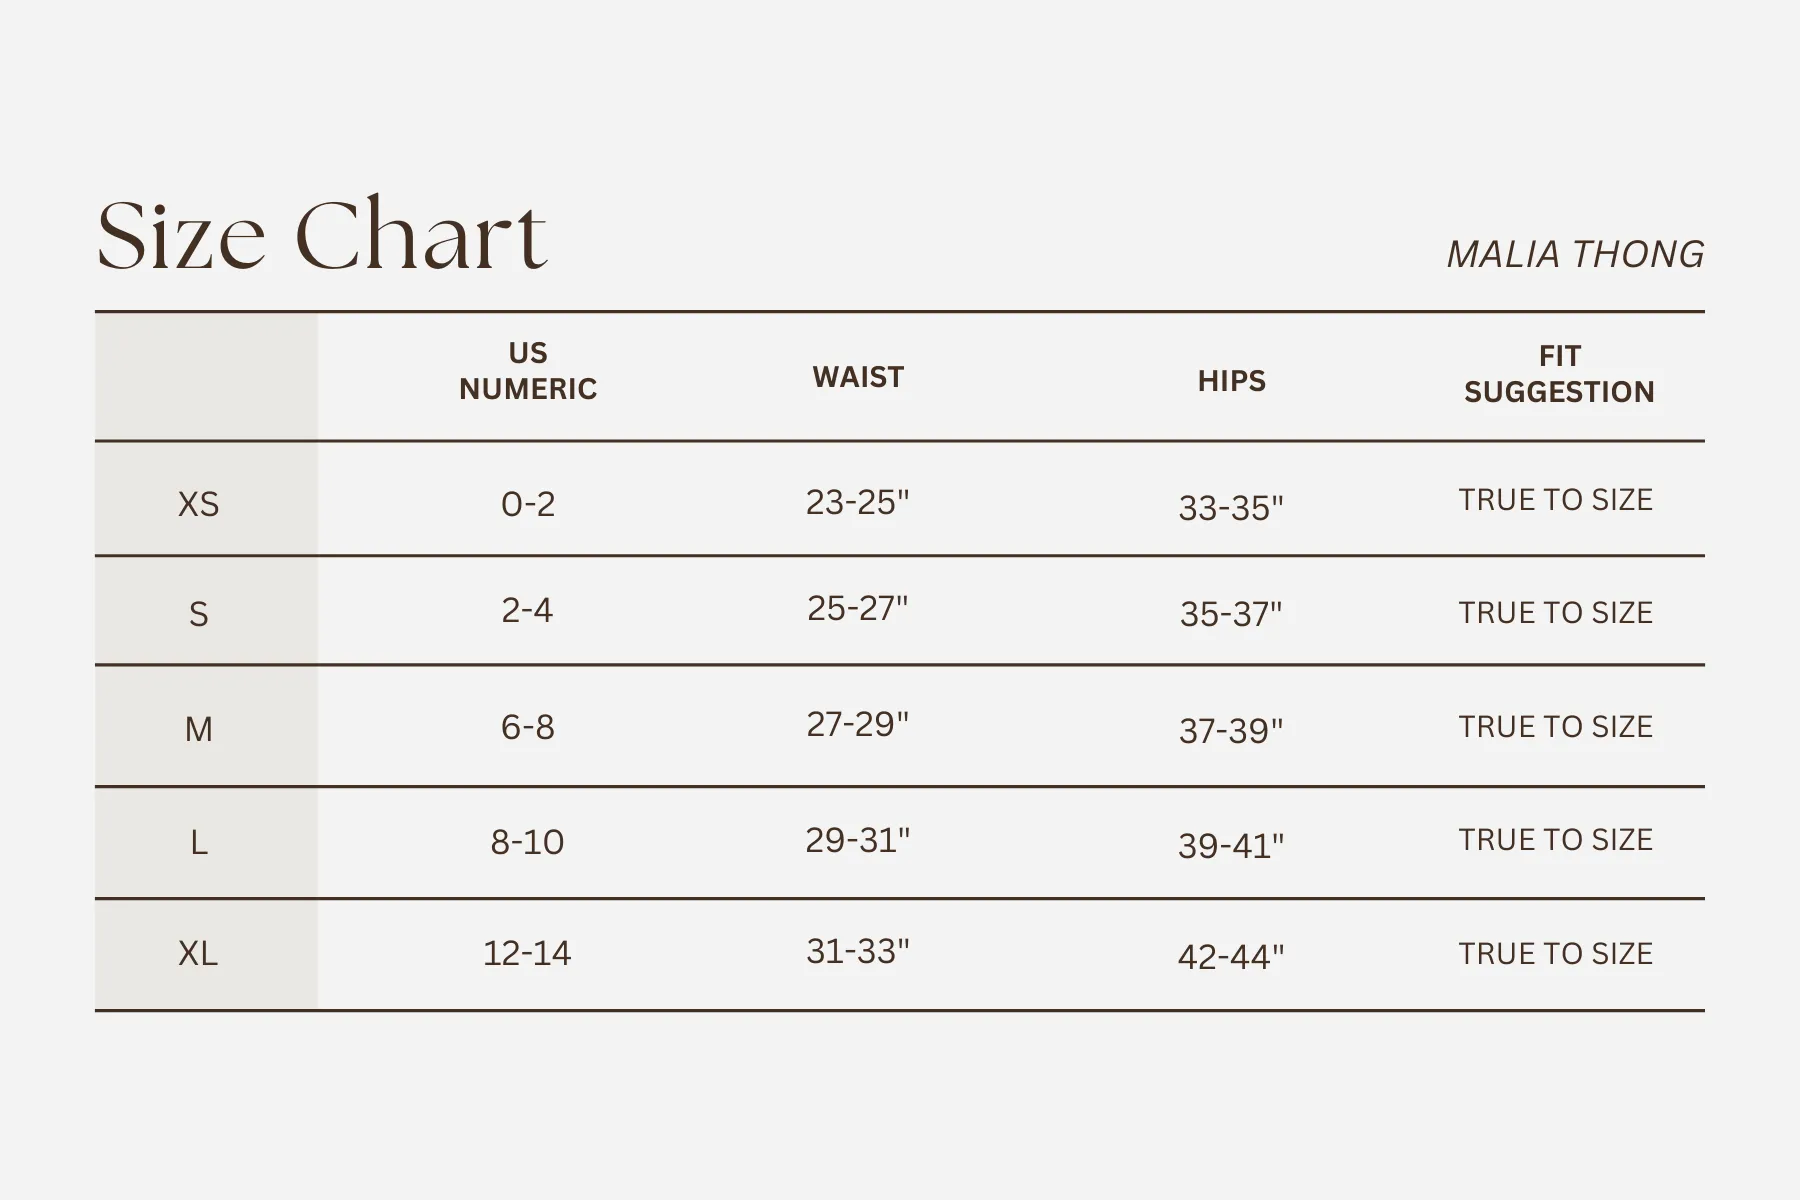Click the 8-10 US numeric cell
This screenshot has height=1200, width=1800.
(527, 842)
